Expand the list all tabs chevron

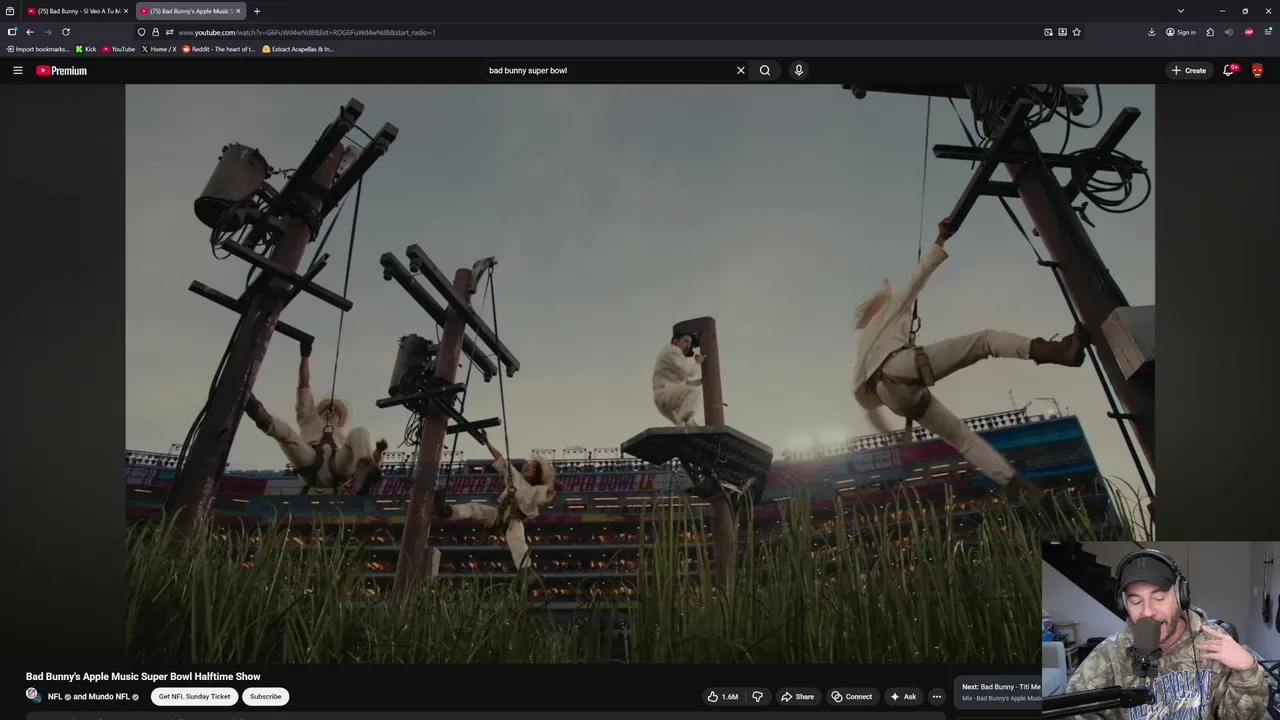point(1181,11)
